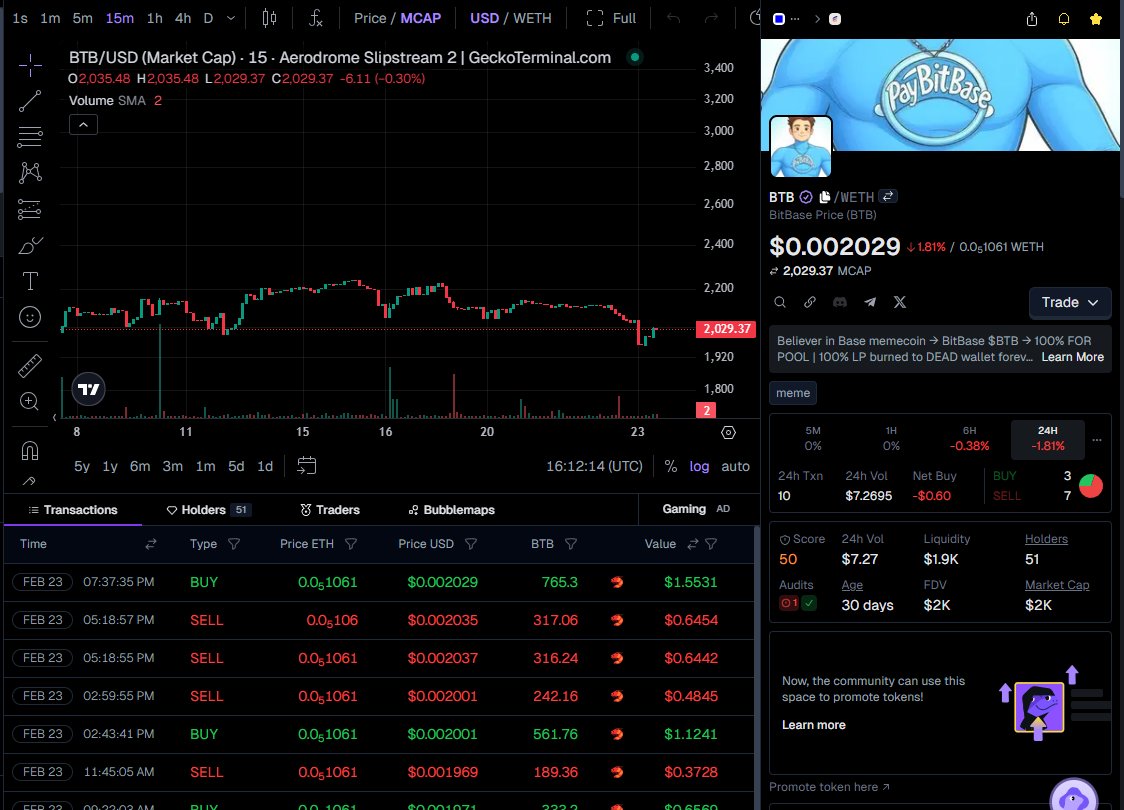Image resolution: width=1124 pixels, height=810 pixels.
Task: Open the emoji sticker tool
Action: [x=29, y=317]
